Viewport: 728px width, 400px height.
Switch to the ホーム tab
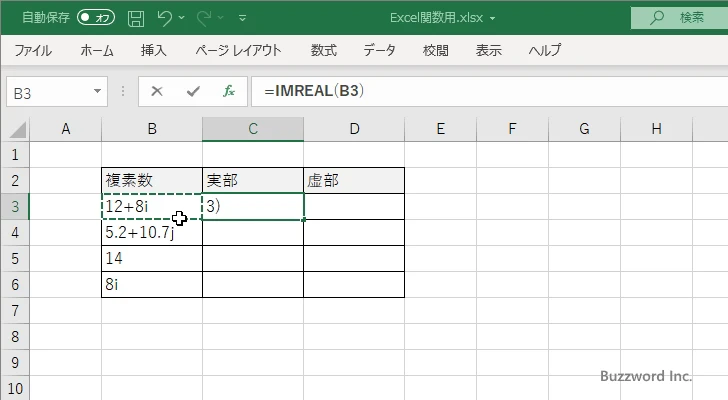coord(97,50)
